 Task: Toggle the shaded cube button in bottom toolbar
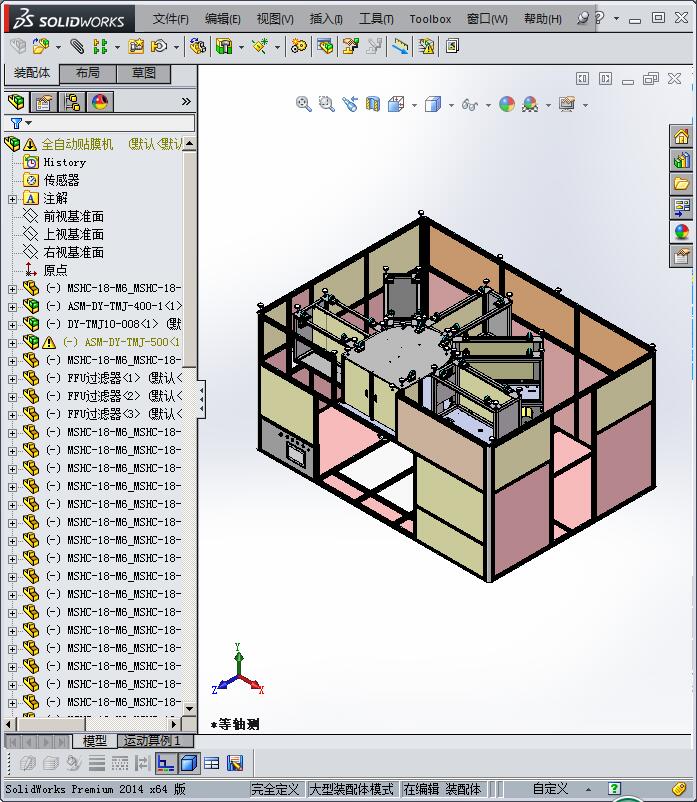[x=189, y=764]
